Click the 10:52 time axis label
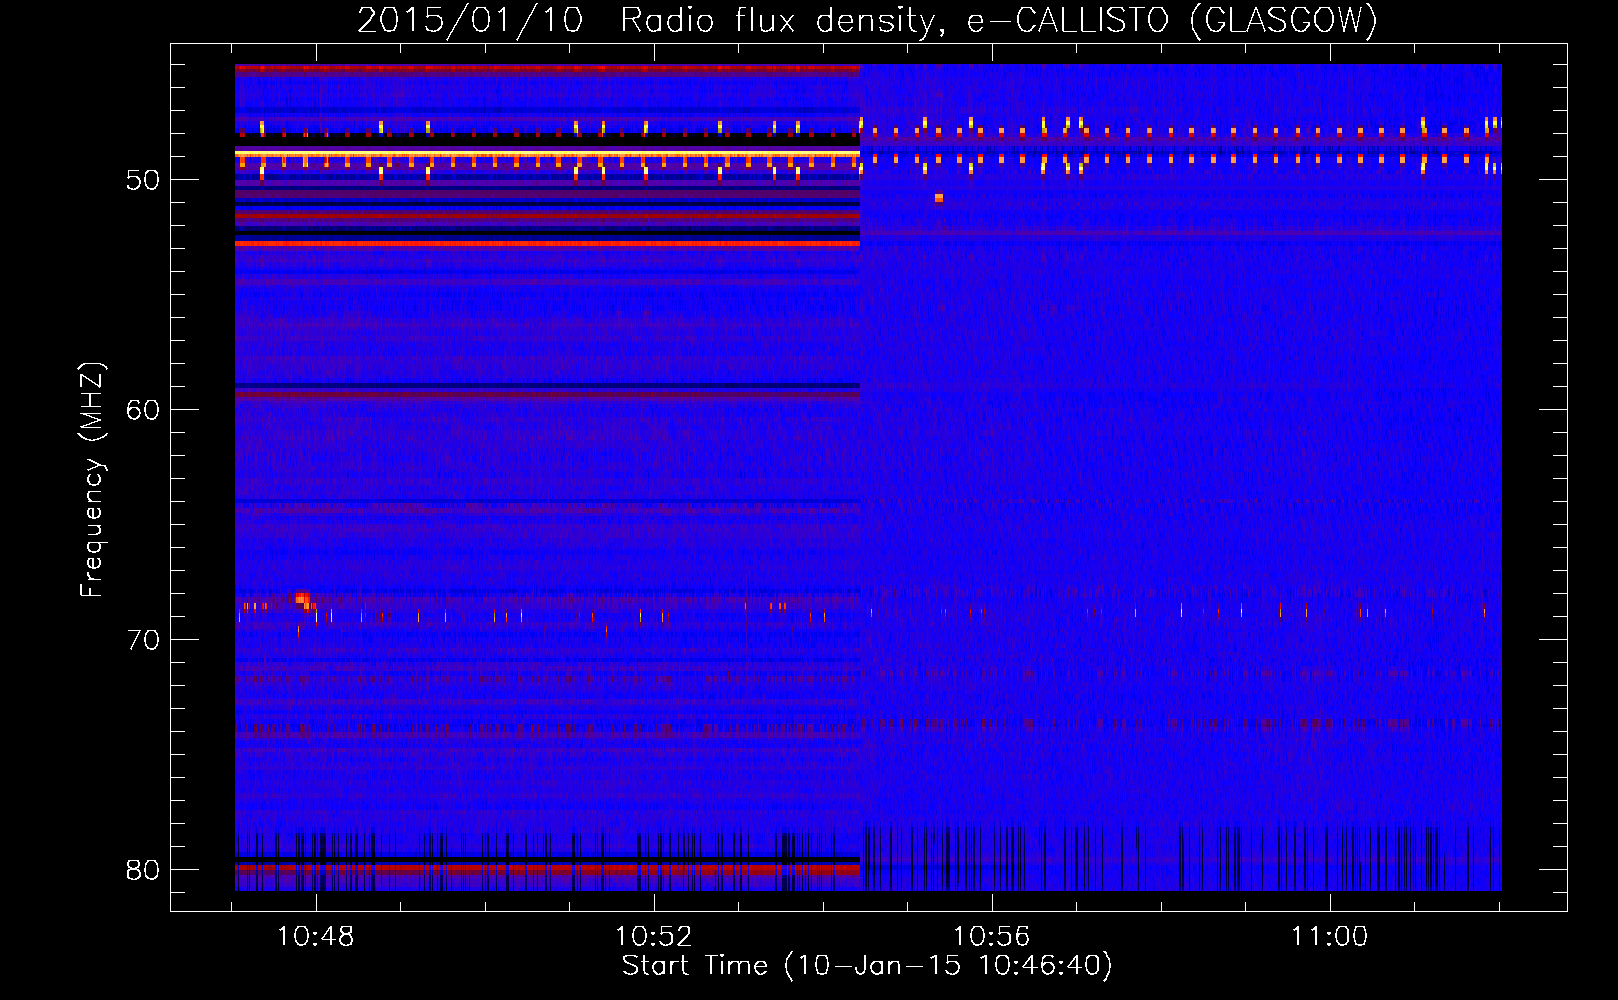 click(x=654, y=937)
